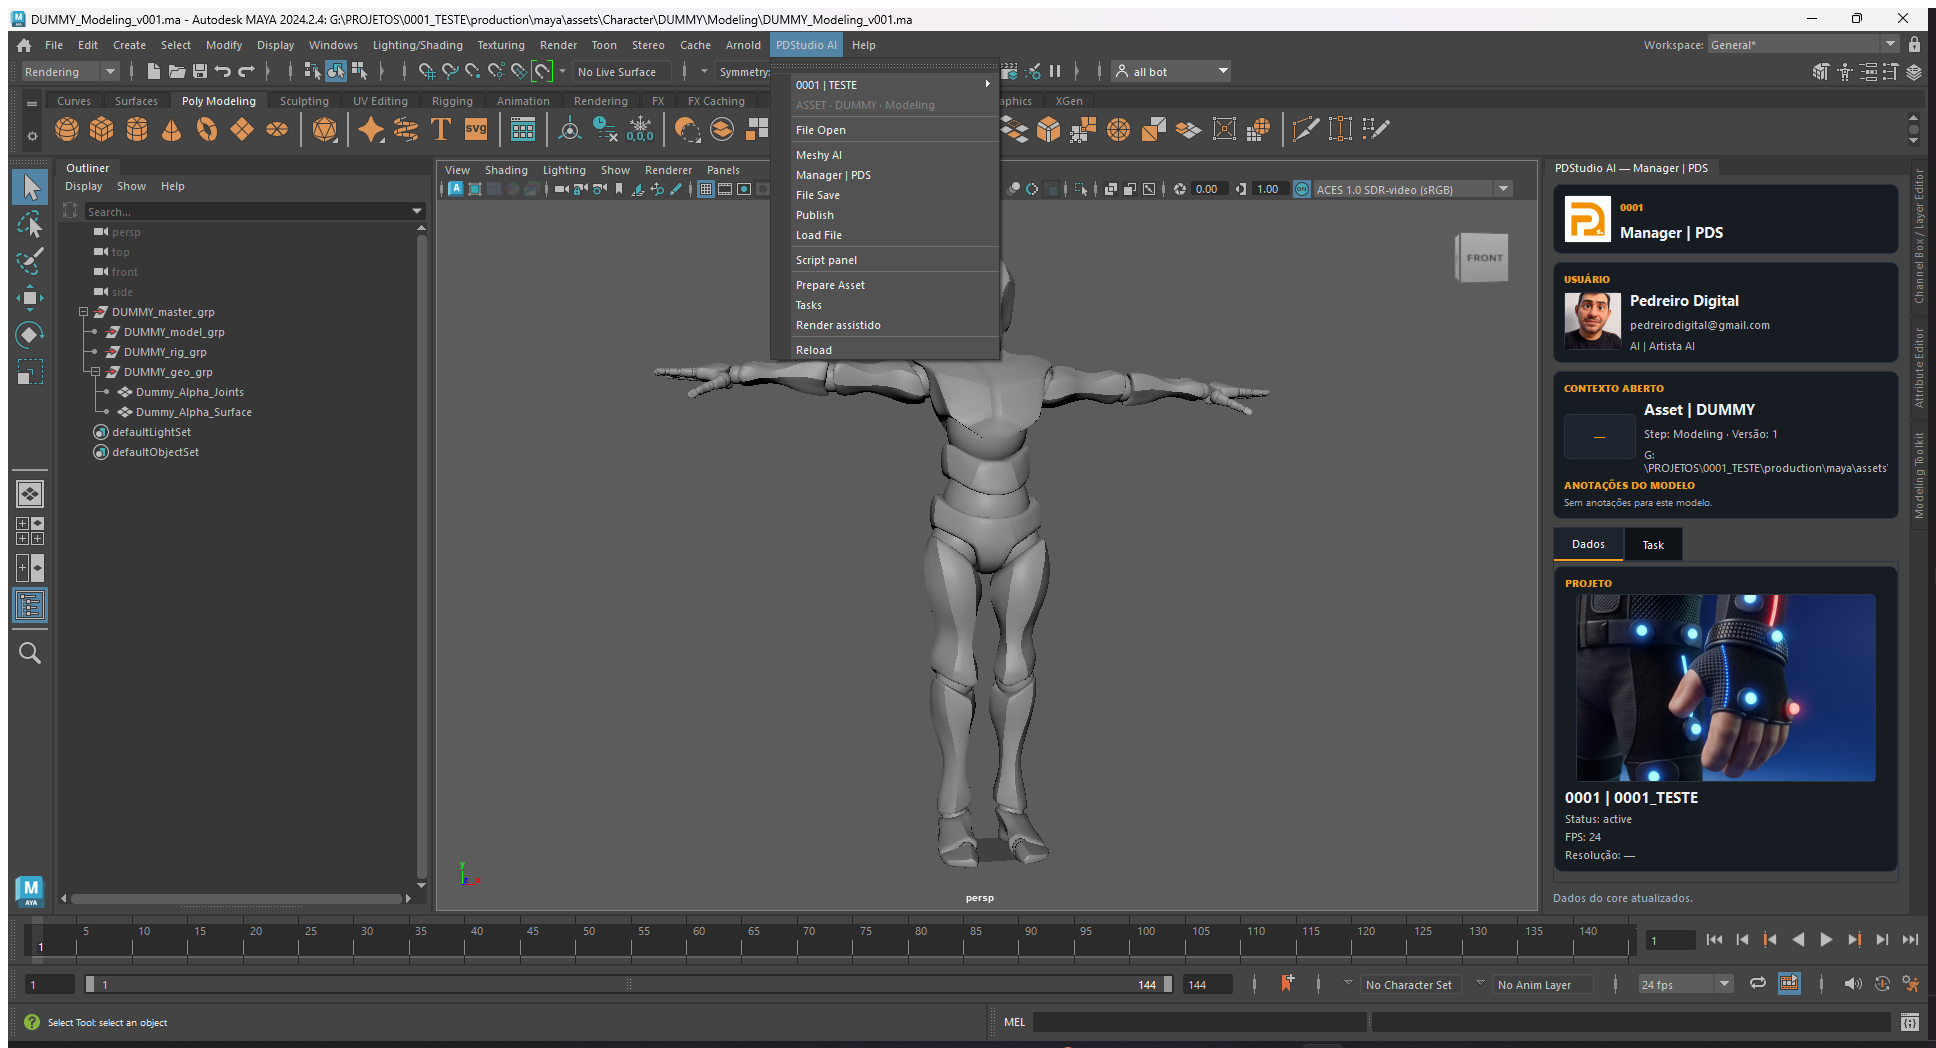
Task: Click the Outliner horizontal scrollbar
Action: click(237, 898)
